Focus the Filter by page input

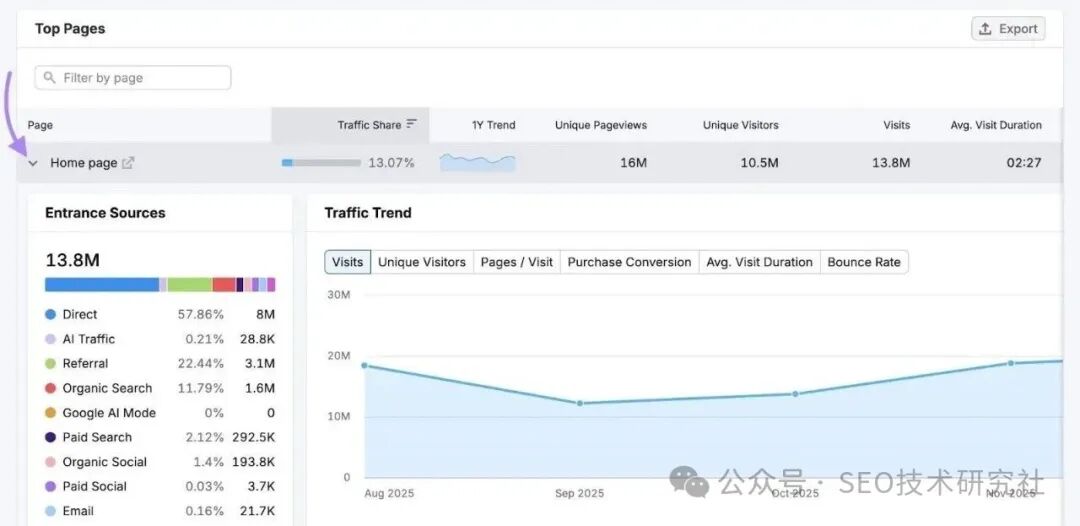click(140, 78)
